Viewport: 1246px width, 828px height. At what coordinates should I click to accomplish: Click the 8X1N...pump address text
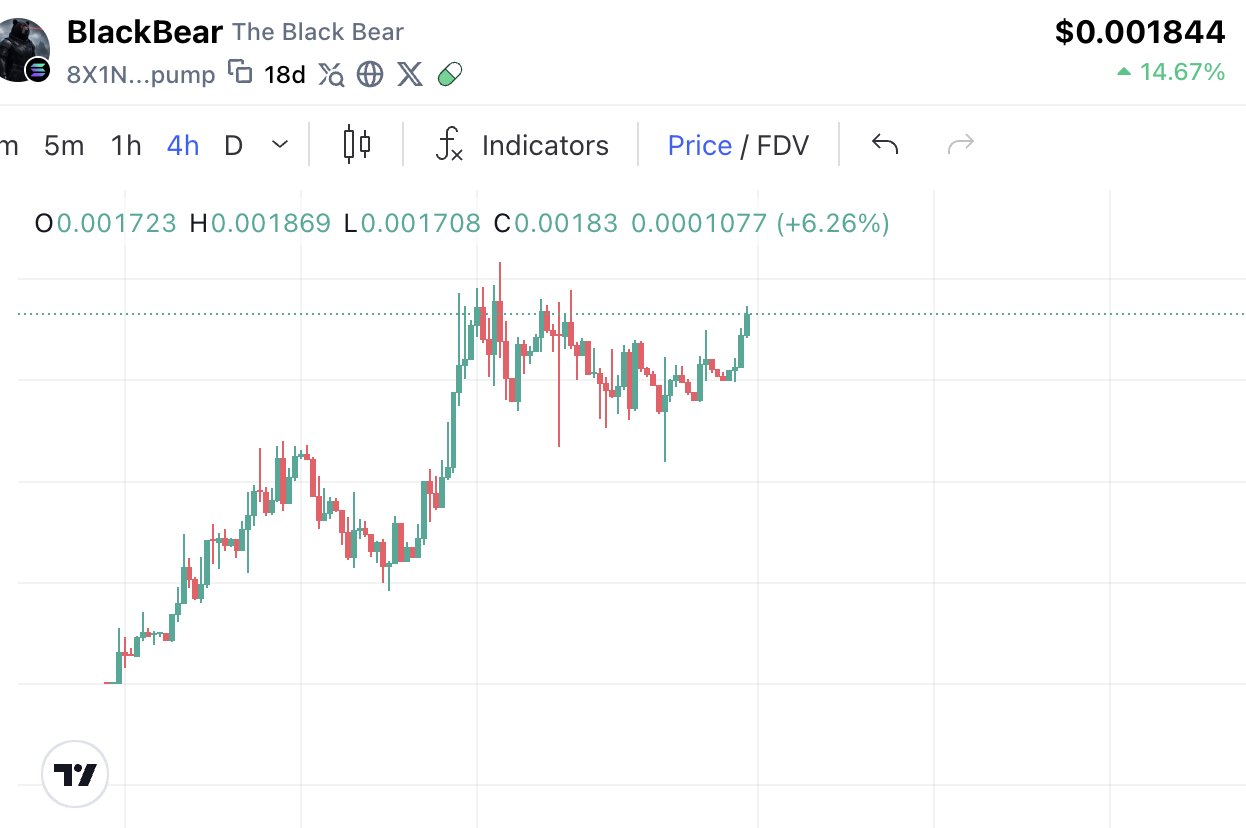tap(141, 74)
